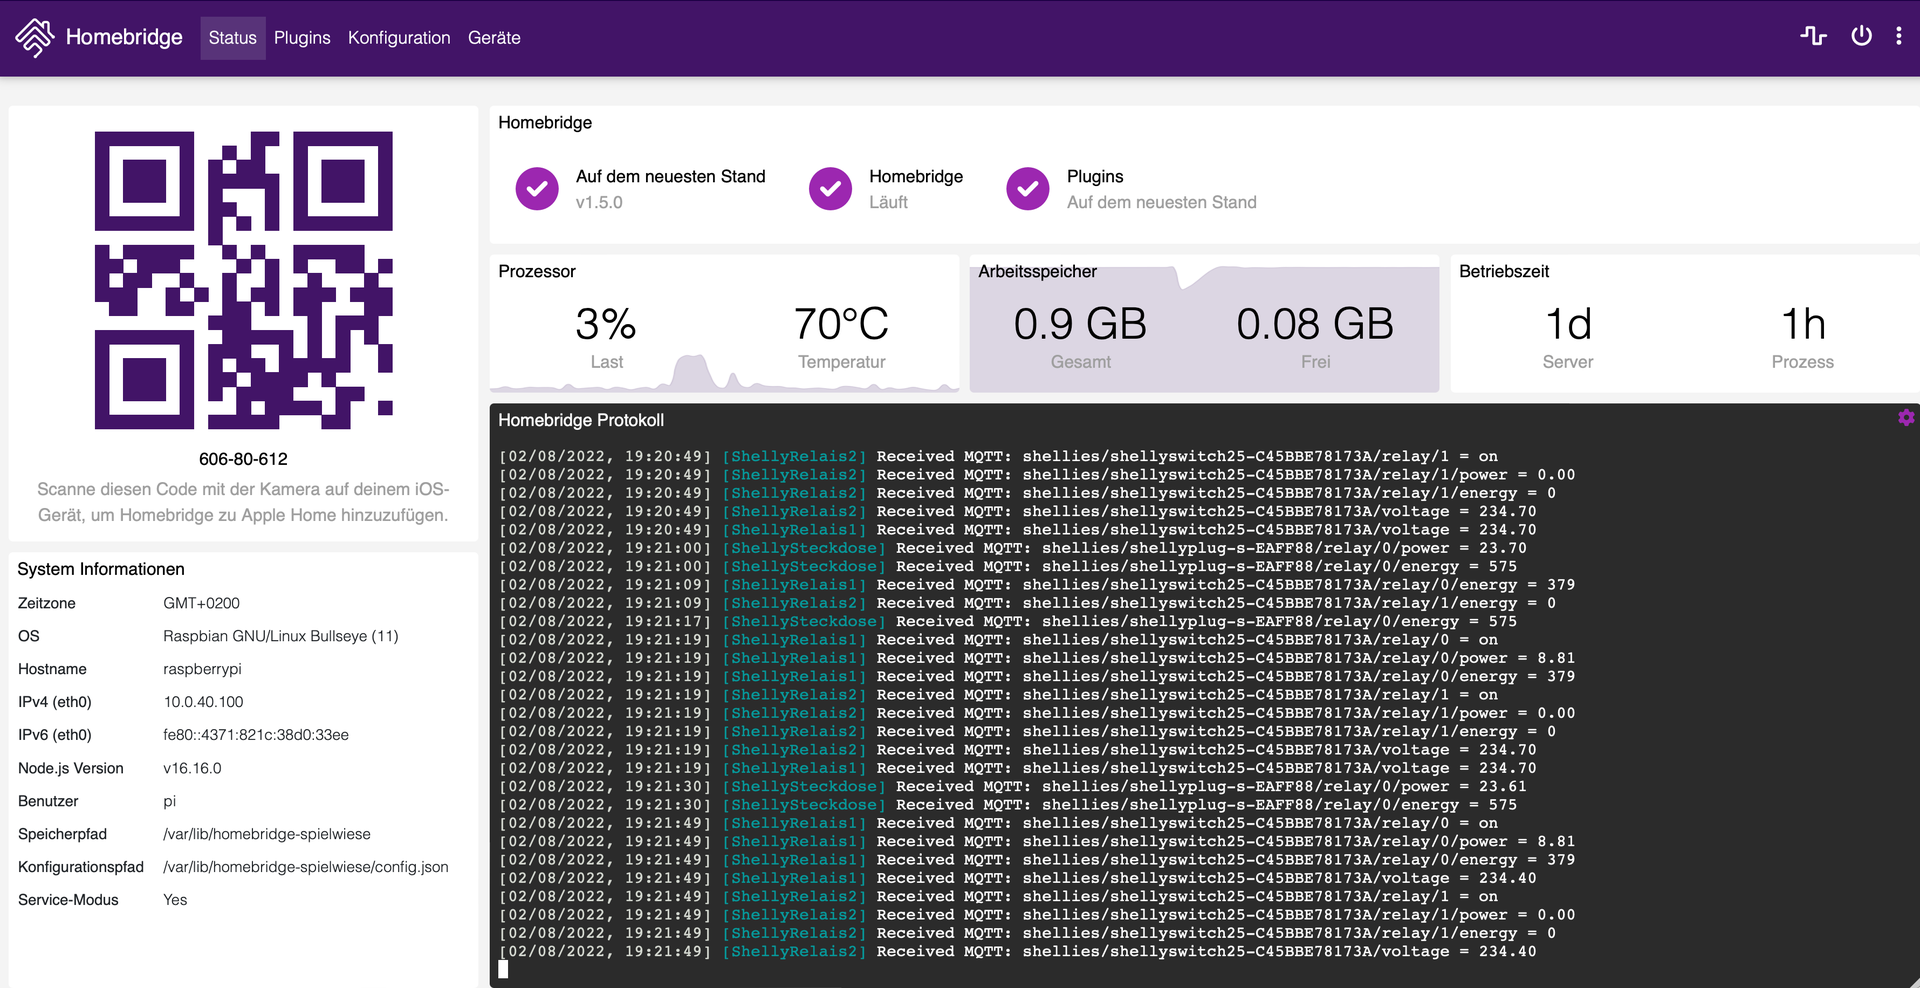The width and height of the screenshot is (1920, 988).
Task: Click the 1h Prozess uptime value
Action: 1803,324
